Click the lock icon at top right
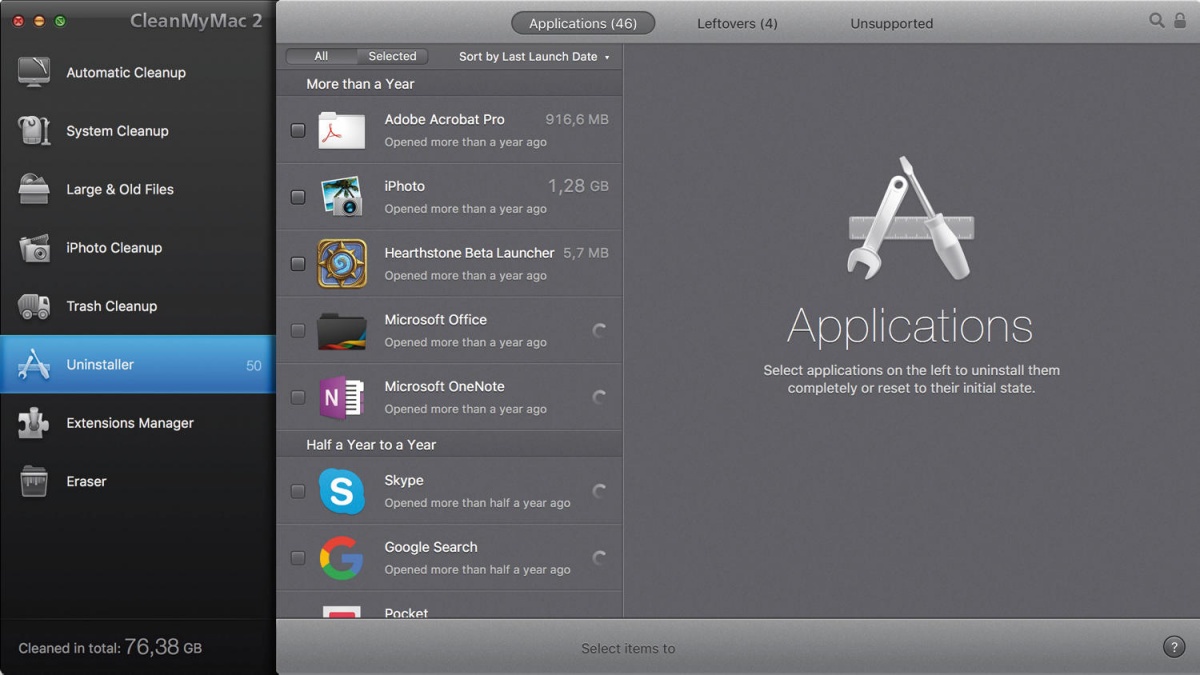 [1182, 20]
